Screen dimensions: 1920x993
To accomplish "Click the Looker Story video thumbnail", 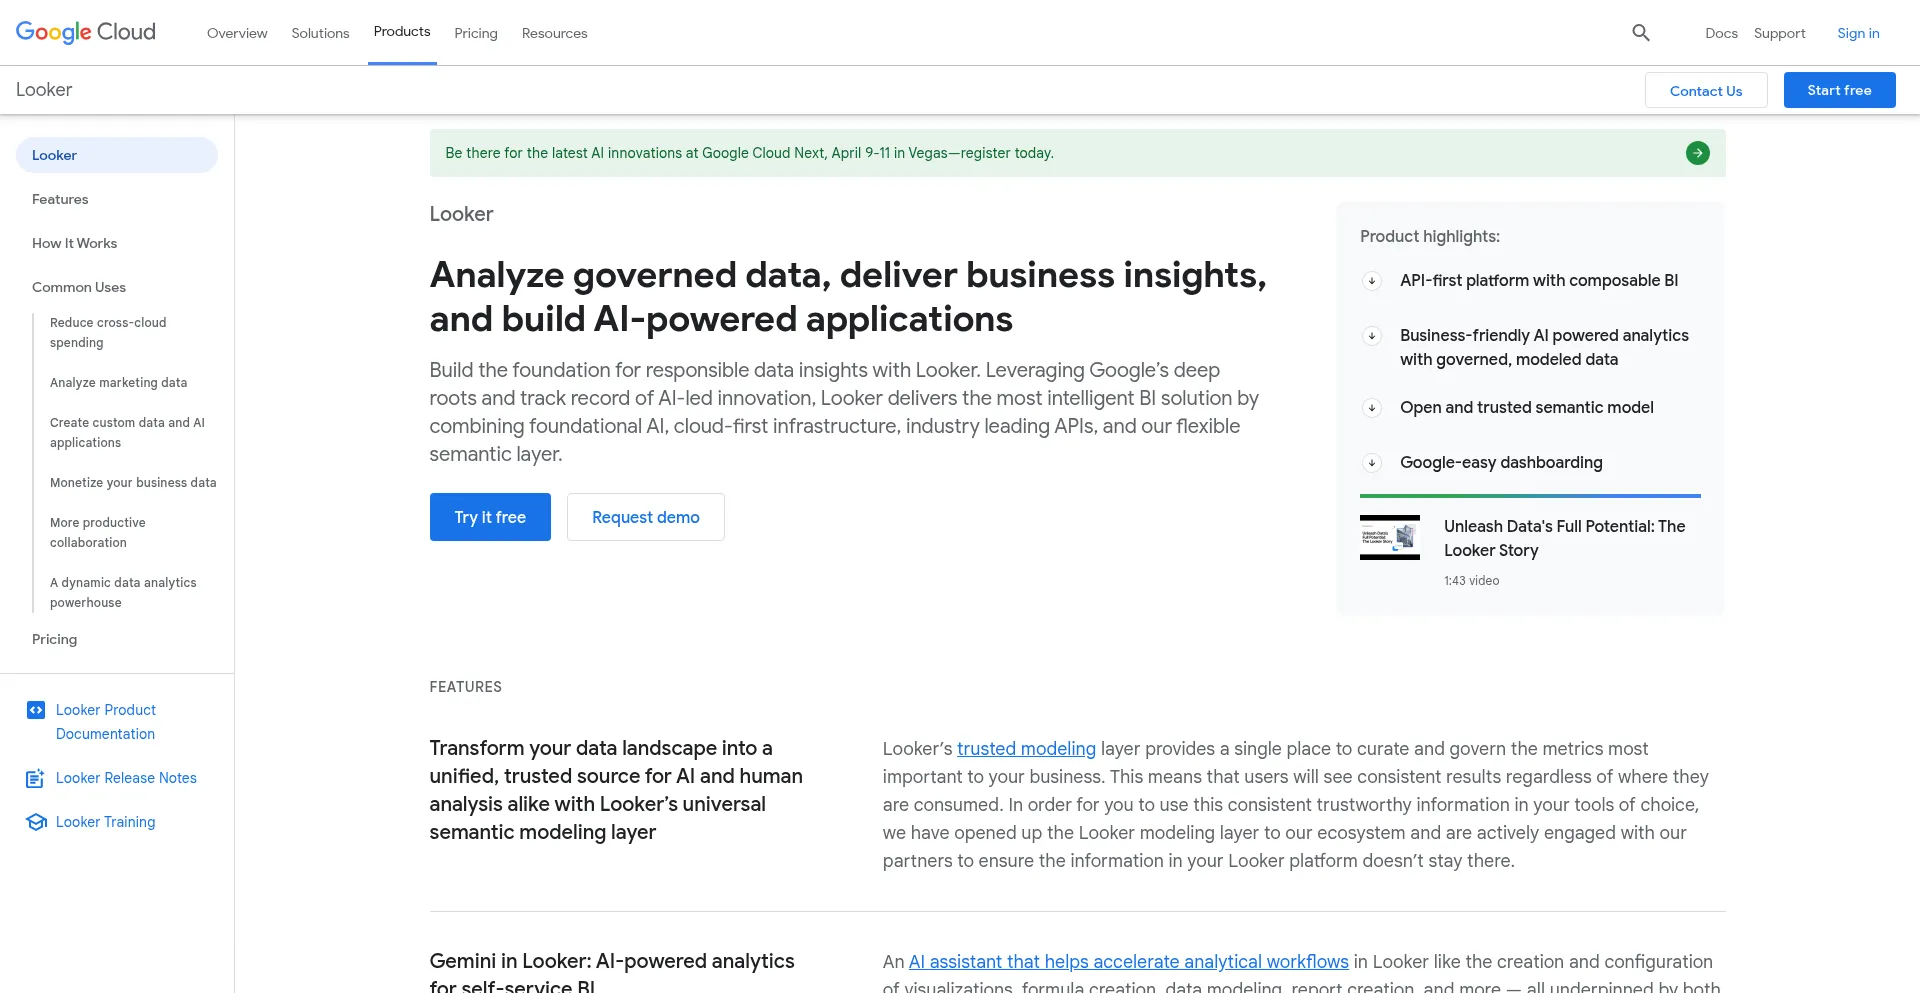I will tap(1390, 537).
